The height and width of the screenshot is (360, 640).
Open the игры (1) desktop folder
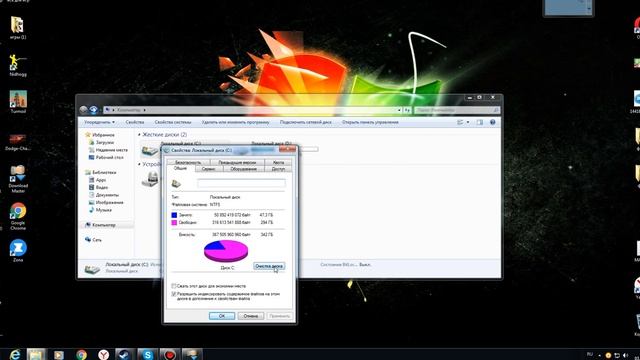tap(17, 27)
